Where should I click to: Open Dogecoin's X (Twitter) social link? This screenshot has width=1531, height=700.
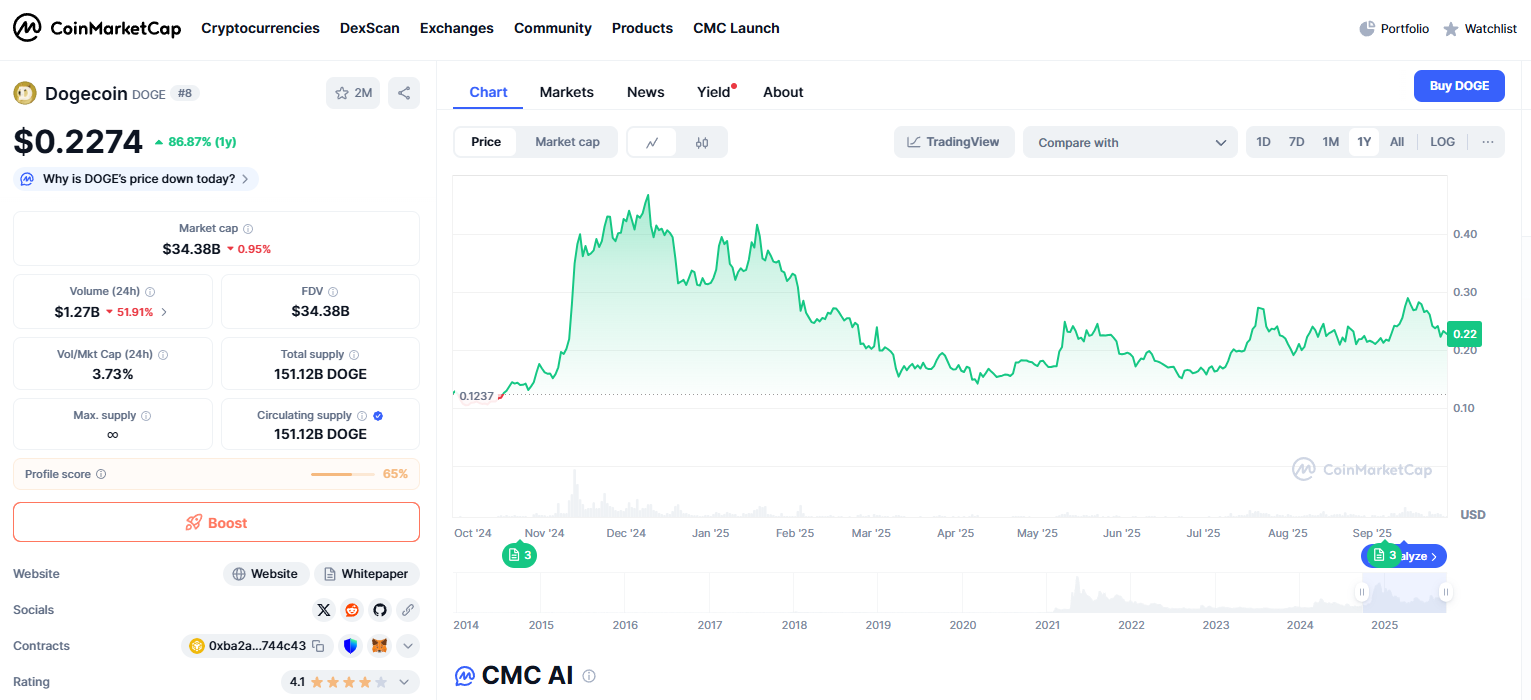(x=324, y=609)
